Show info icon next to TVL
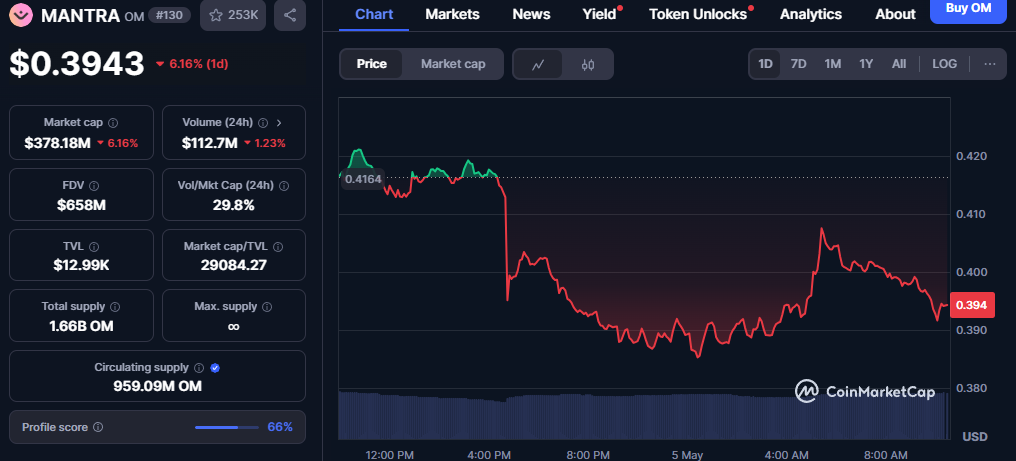Image resolution: width=1016 pixels, height=461 pixels. tap(94, 246)
